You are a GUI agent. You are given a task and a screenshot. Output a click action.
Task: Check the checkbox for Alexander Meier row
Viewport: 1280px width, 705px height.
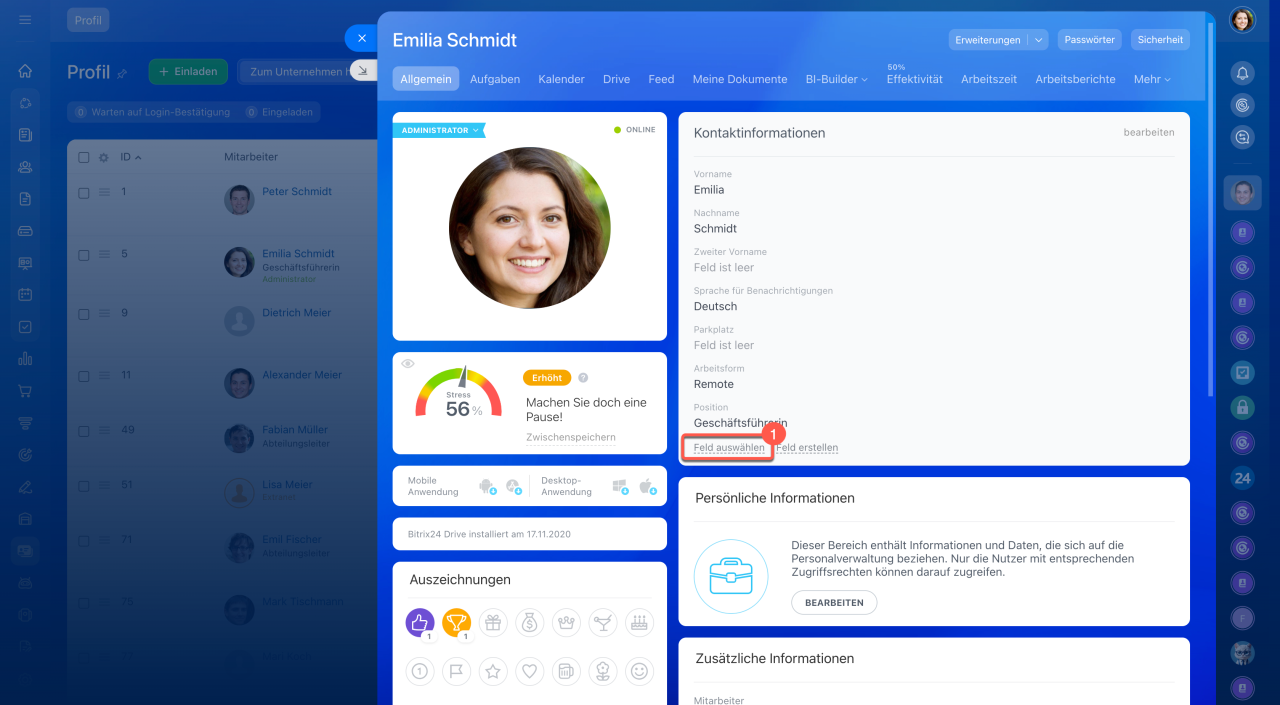(84, 376)
